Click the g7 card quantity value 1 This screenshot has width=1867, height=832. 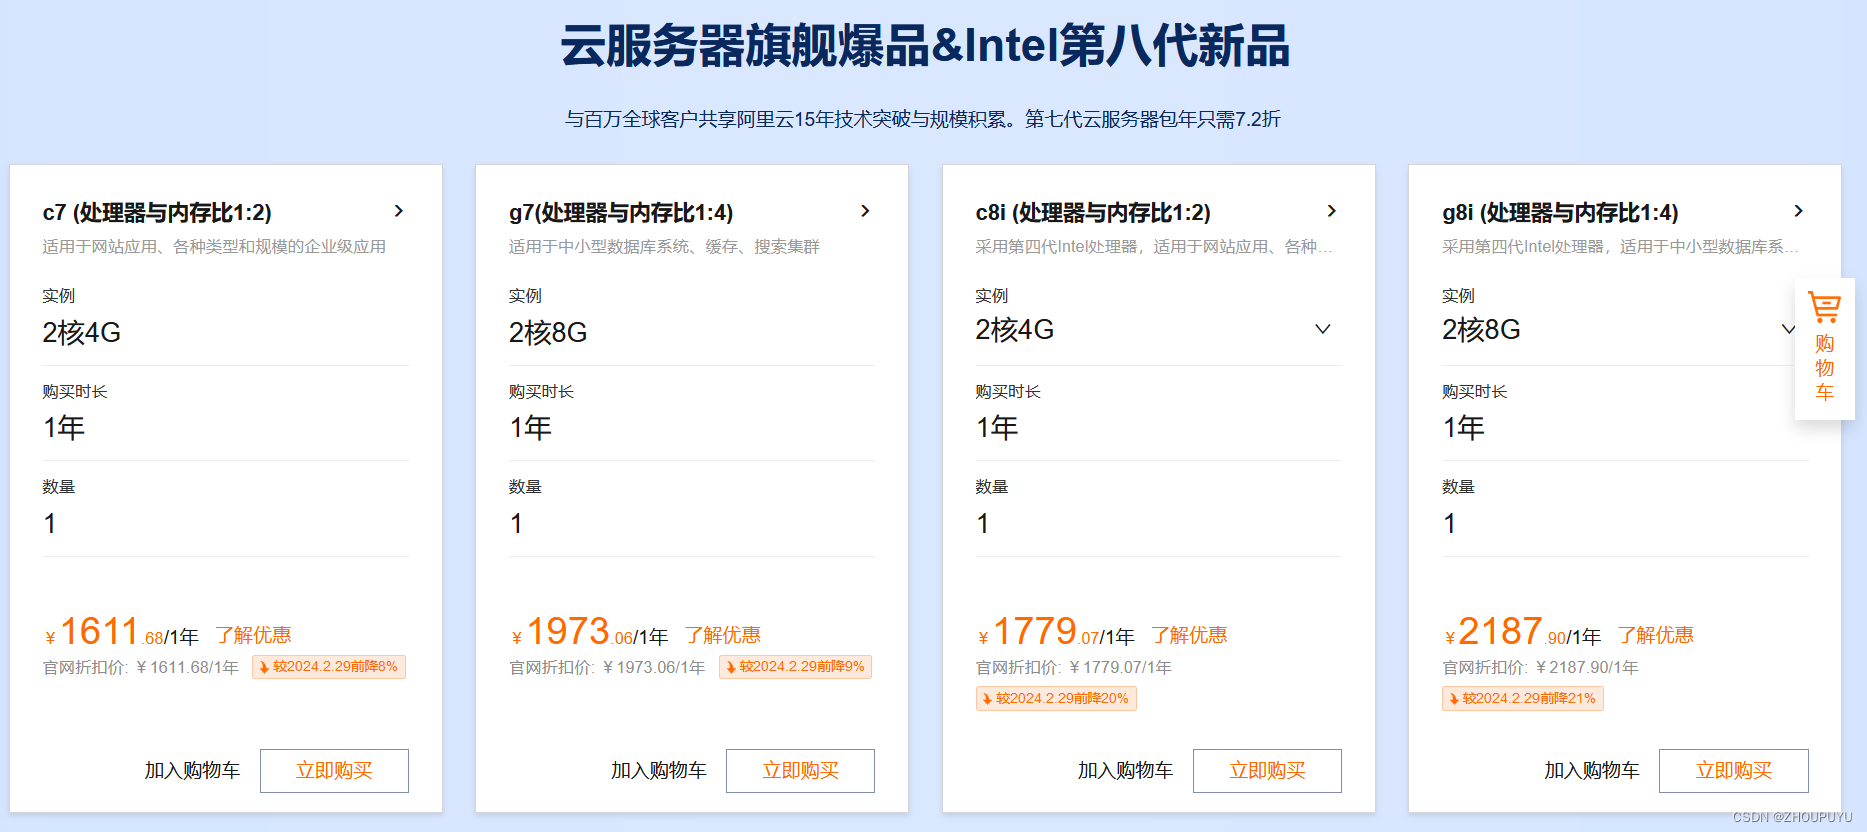(x=516, y=524)
